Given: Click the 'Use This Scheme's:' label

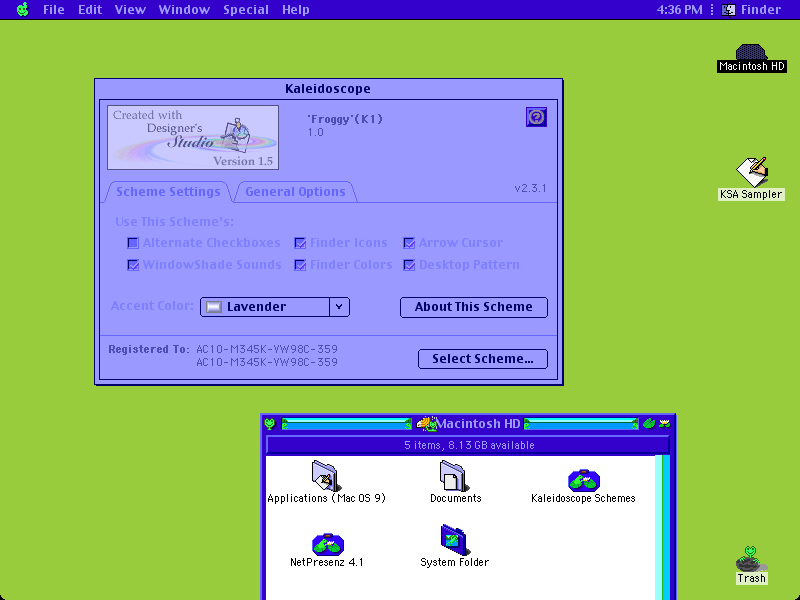Looking at the screenshot, I should pyautogui.click(x=174, y=222).
